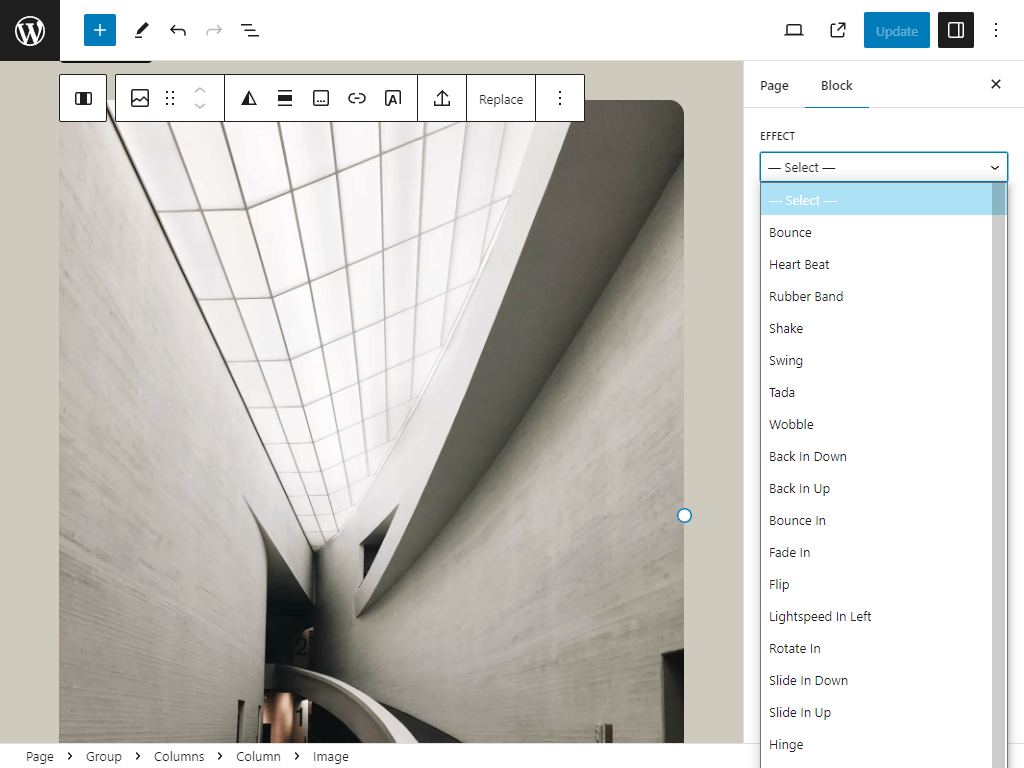
Task: Open the alignment options icon
Action: coord(285,99)
